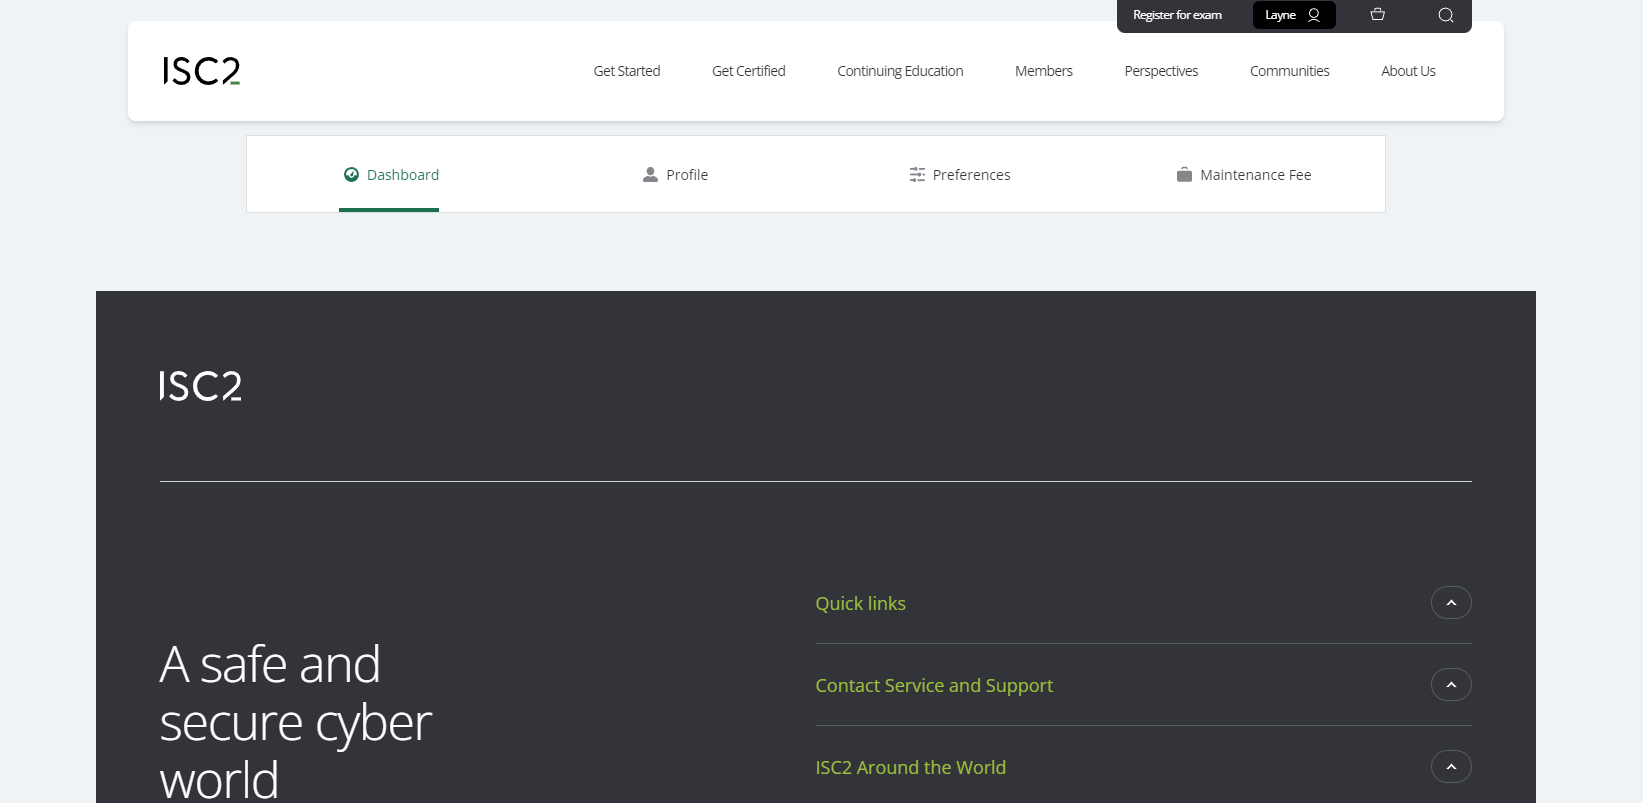Open the Get Started menu
Screen dimensions: 1643x803
click(x=627, y=71)
